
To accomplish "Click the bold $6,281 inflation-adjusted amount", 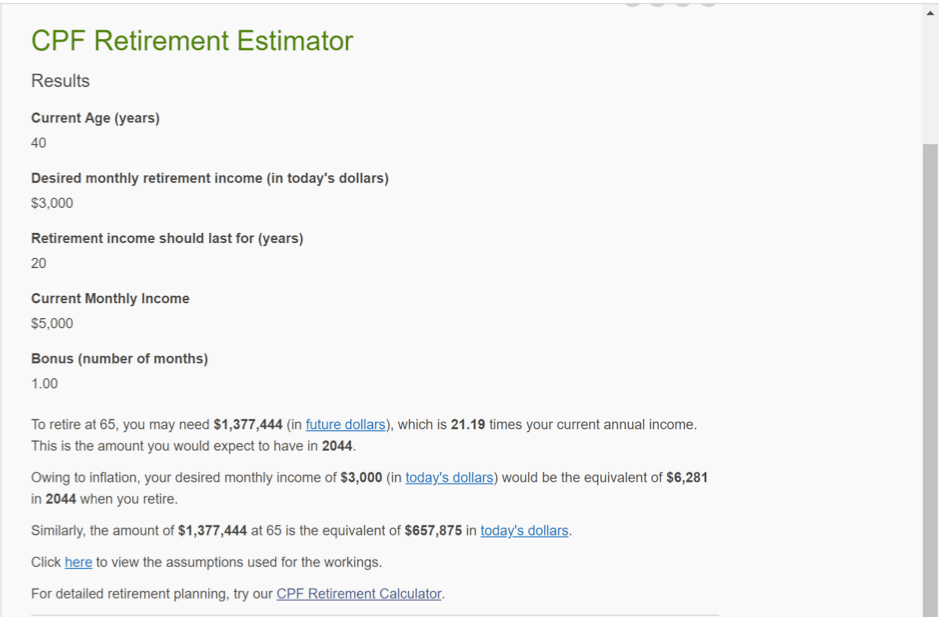I will pos(687,478).
